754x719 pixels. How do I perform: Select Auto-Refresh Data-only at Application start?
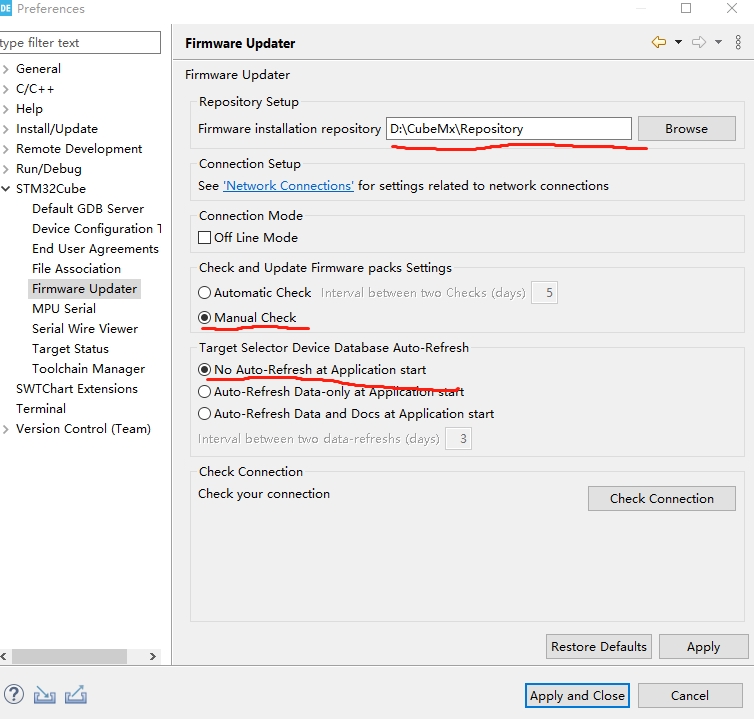(205, 392)
